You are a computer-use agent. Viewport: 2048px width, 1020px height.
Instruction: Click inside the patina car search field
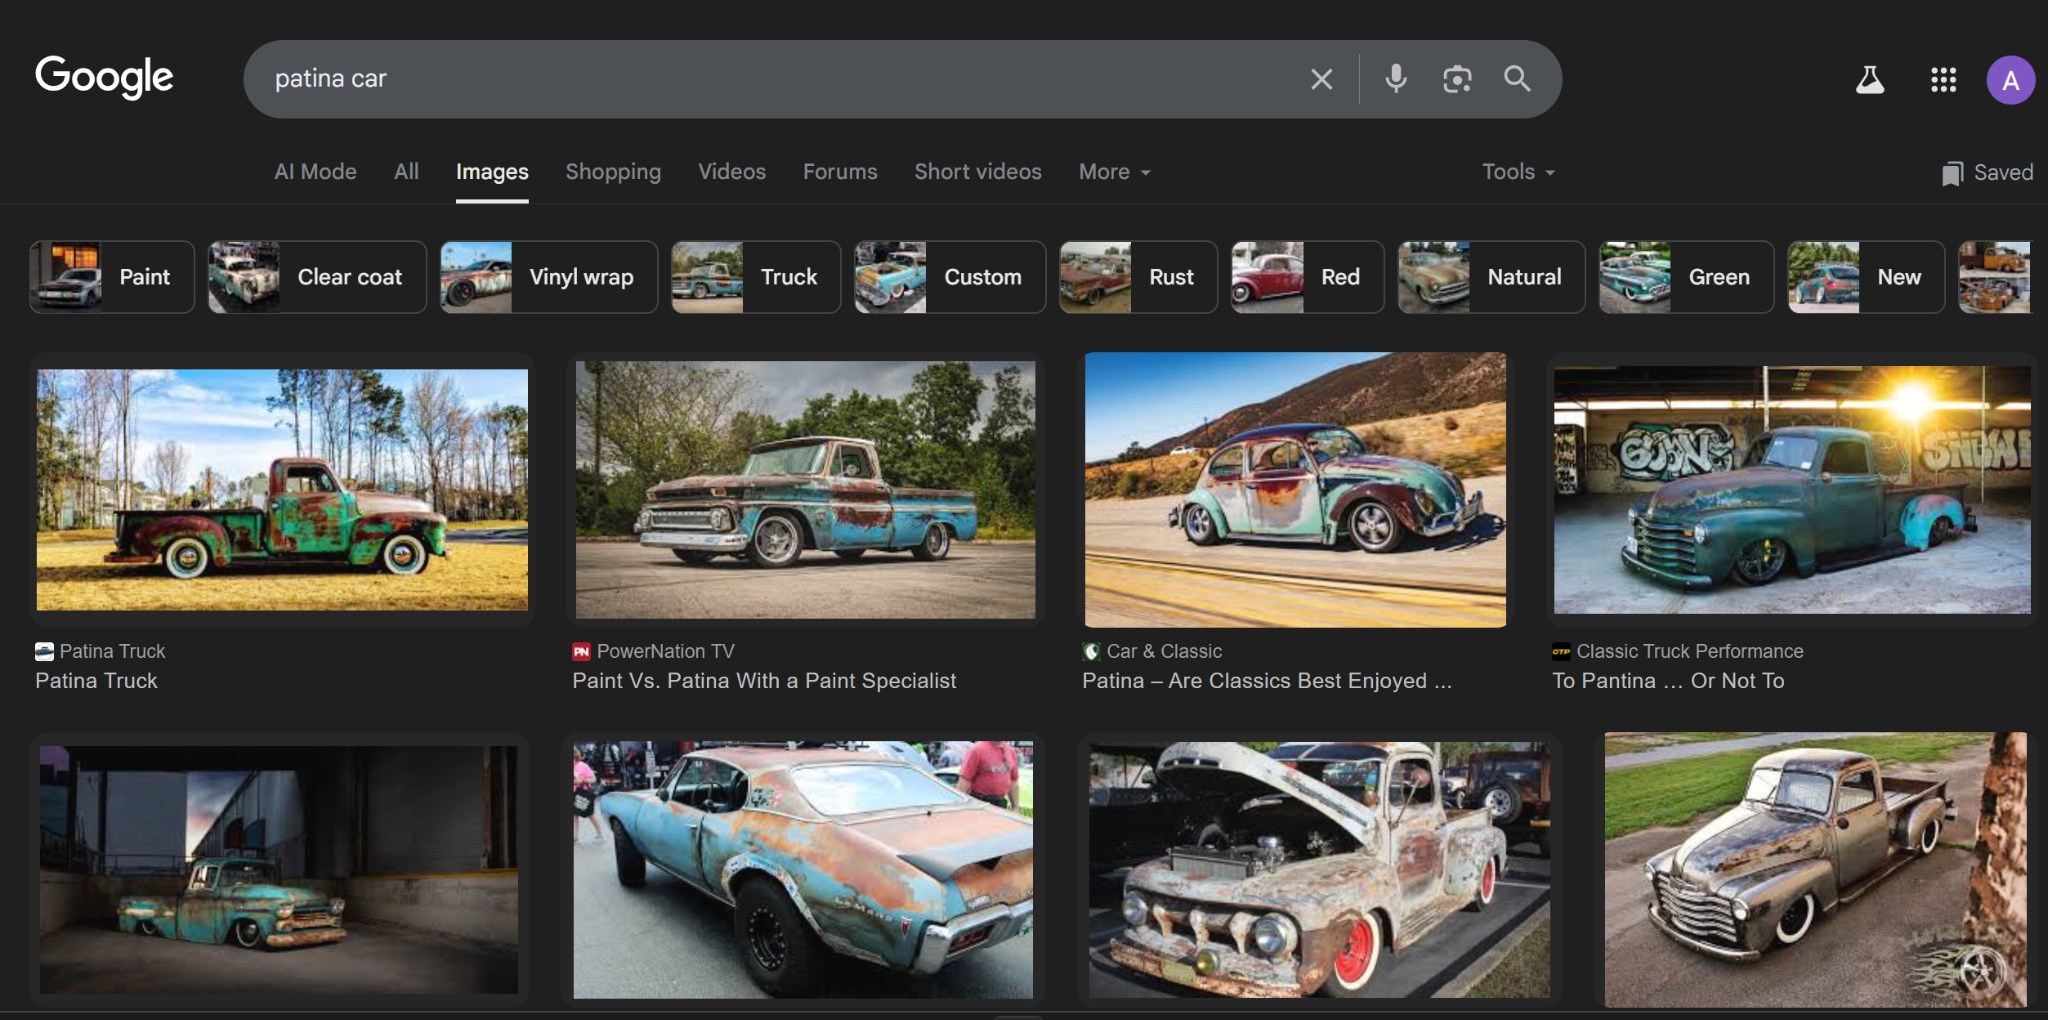point(780,79)
